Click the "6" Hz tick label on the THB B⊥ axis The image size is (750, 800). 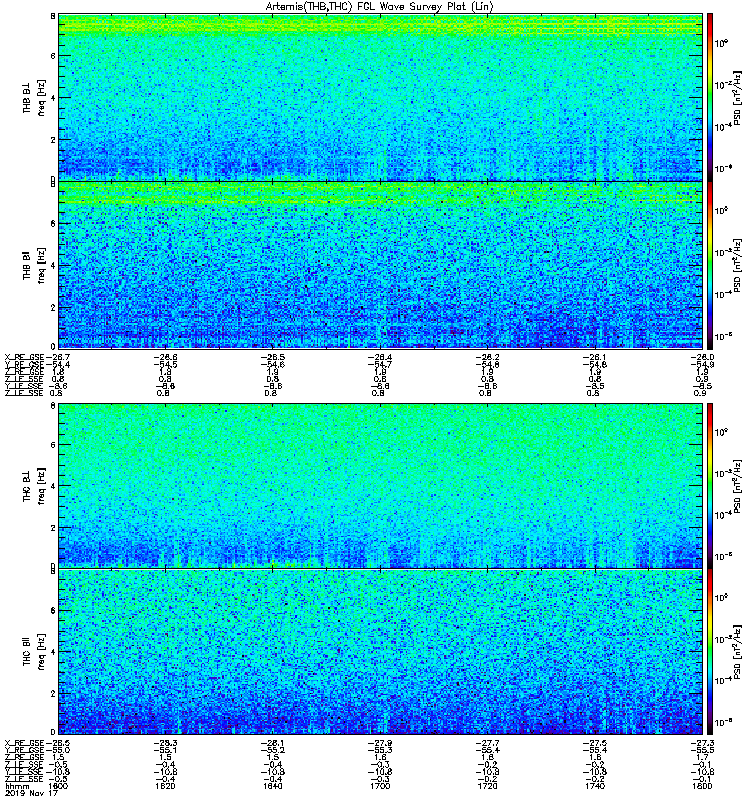53,56
